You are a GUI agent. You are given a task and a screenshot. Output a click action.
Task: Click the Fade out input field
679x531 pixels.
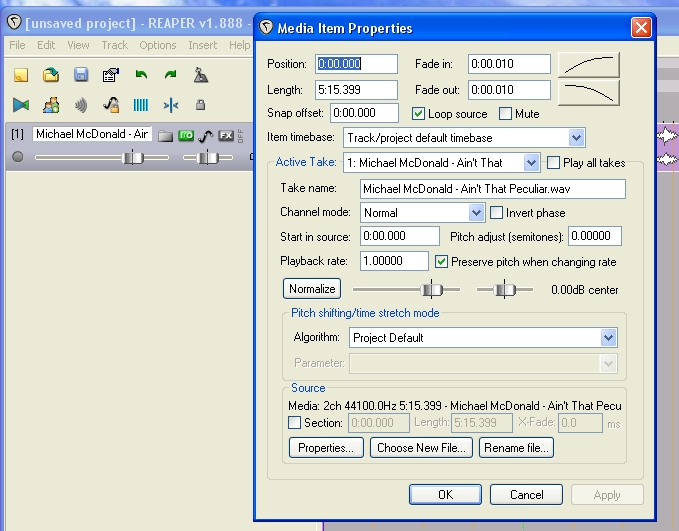click(509, 90)
